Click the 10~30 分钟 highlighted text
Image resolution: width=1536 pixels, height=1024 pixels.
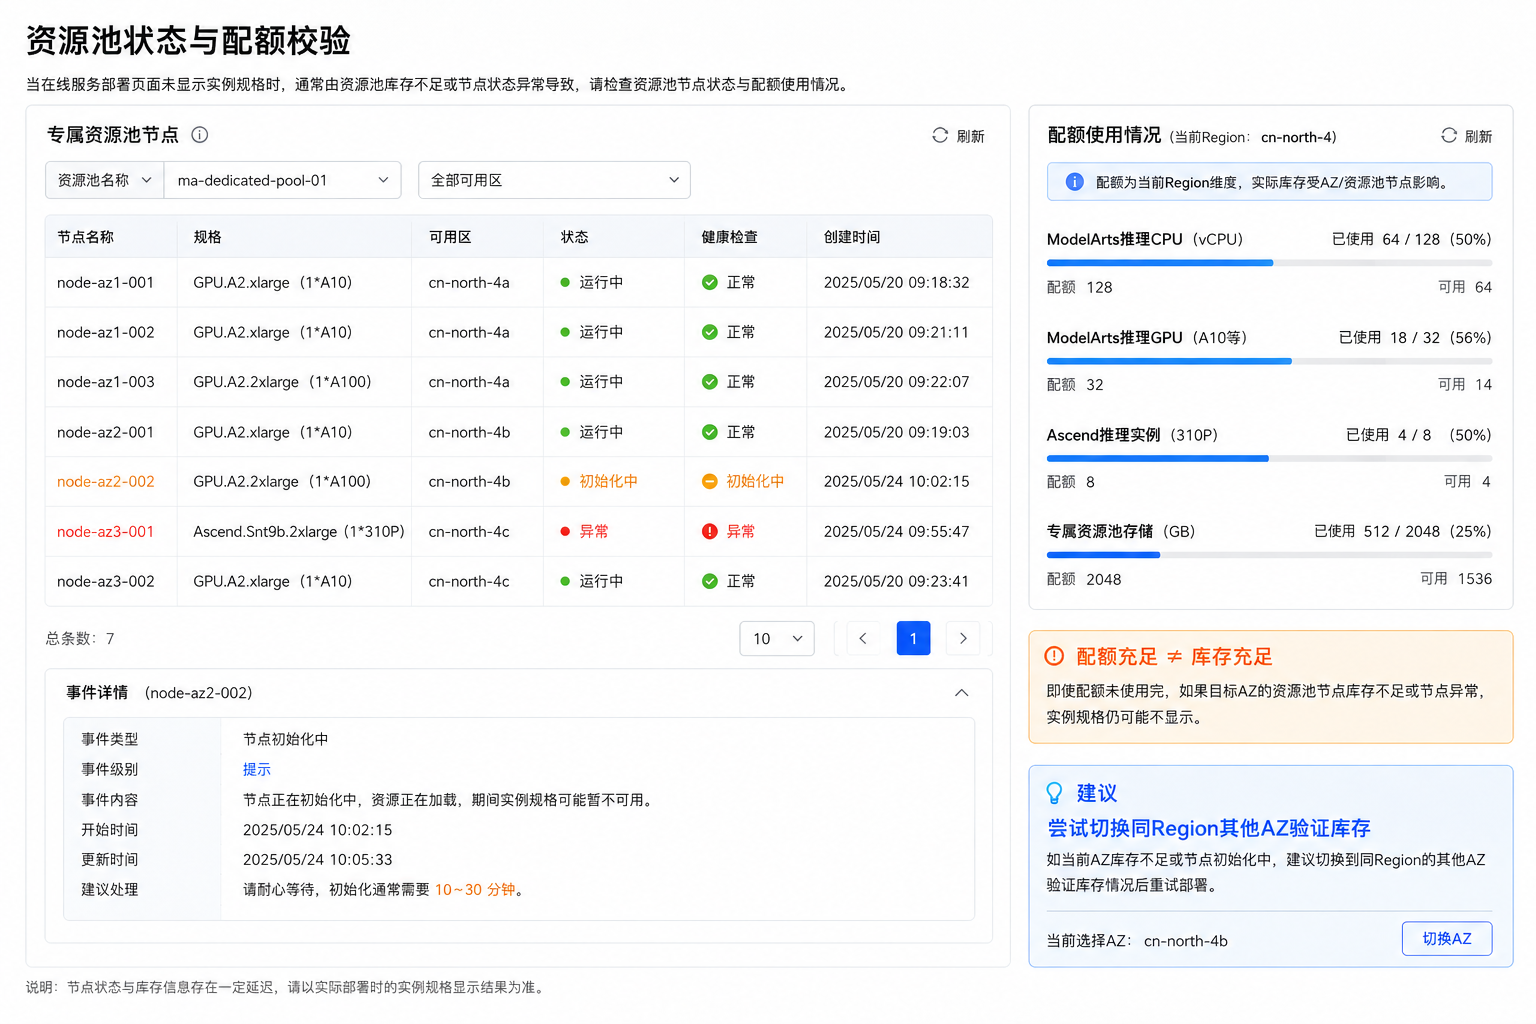[475, 889]
